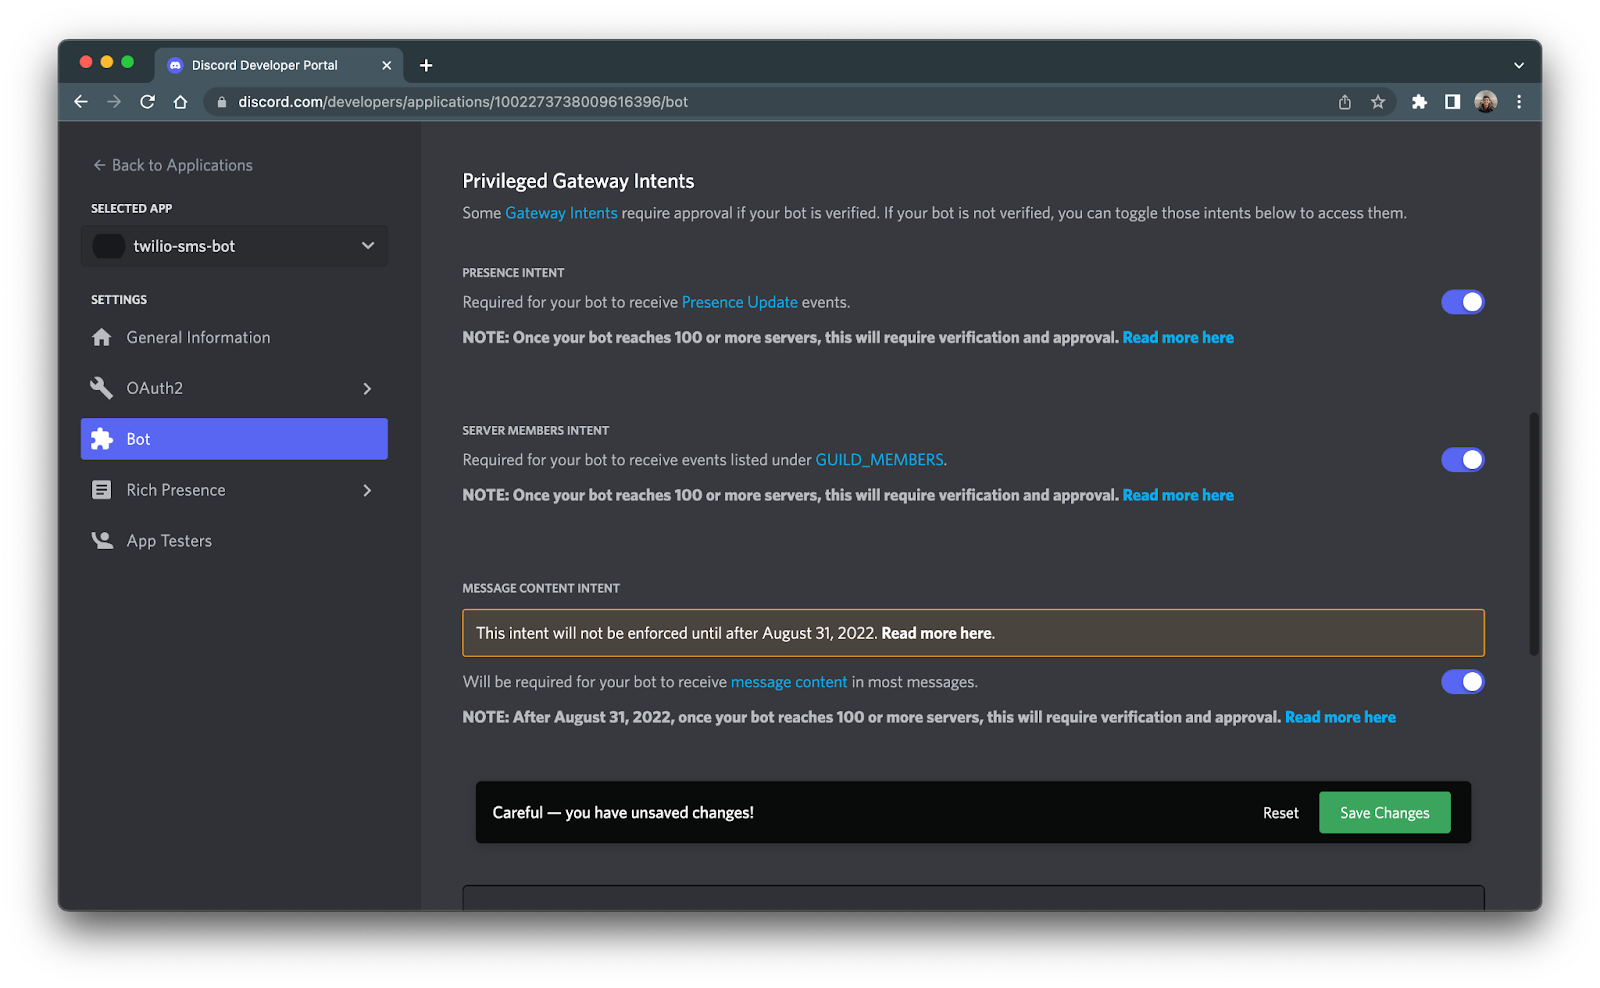This screenshot has width=1600, height=988.
Task: Click Read more here after the August 31 note
Action: point(1340,717)
